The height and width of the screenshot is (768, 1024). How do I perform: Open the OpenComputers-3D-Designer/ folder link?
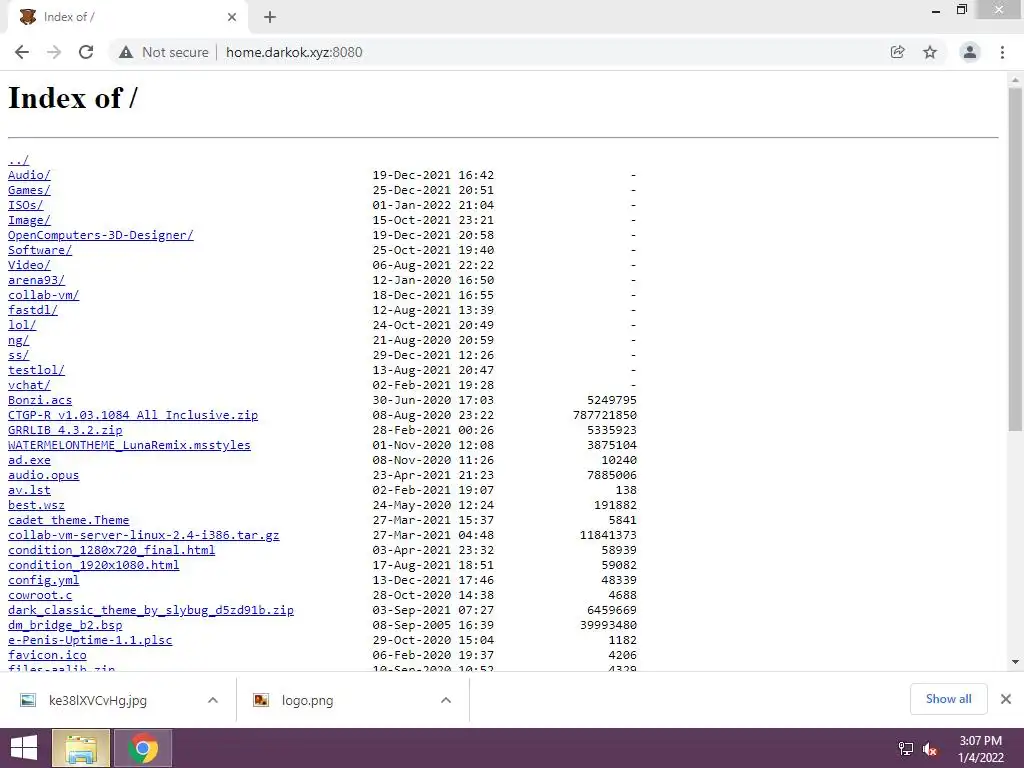tap(101, 235)
